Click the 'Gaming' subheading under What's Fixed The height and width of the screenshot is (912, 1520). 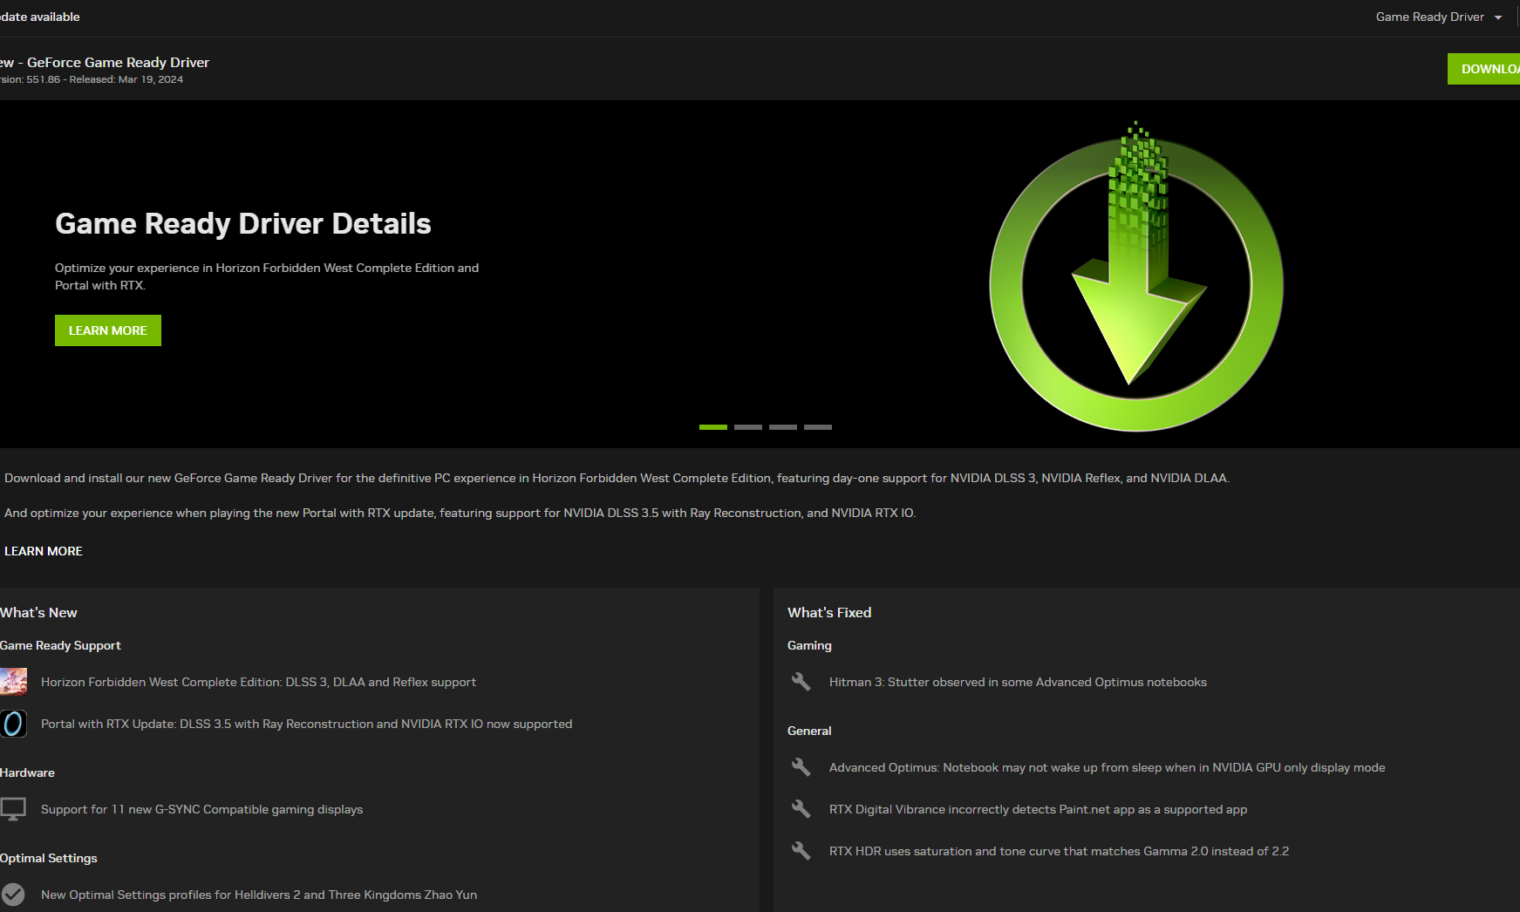tap(809, 646)
